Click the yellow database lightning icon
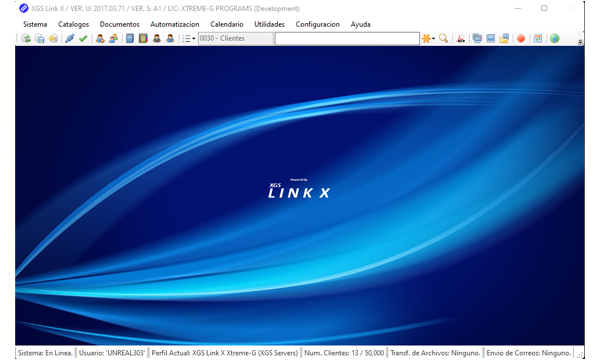The width and height of the screenshot is (600, 360). [x=53, y=38]
